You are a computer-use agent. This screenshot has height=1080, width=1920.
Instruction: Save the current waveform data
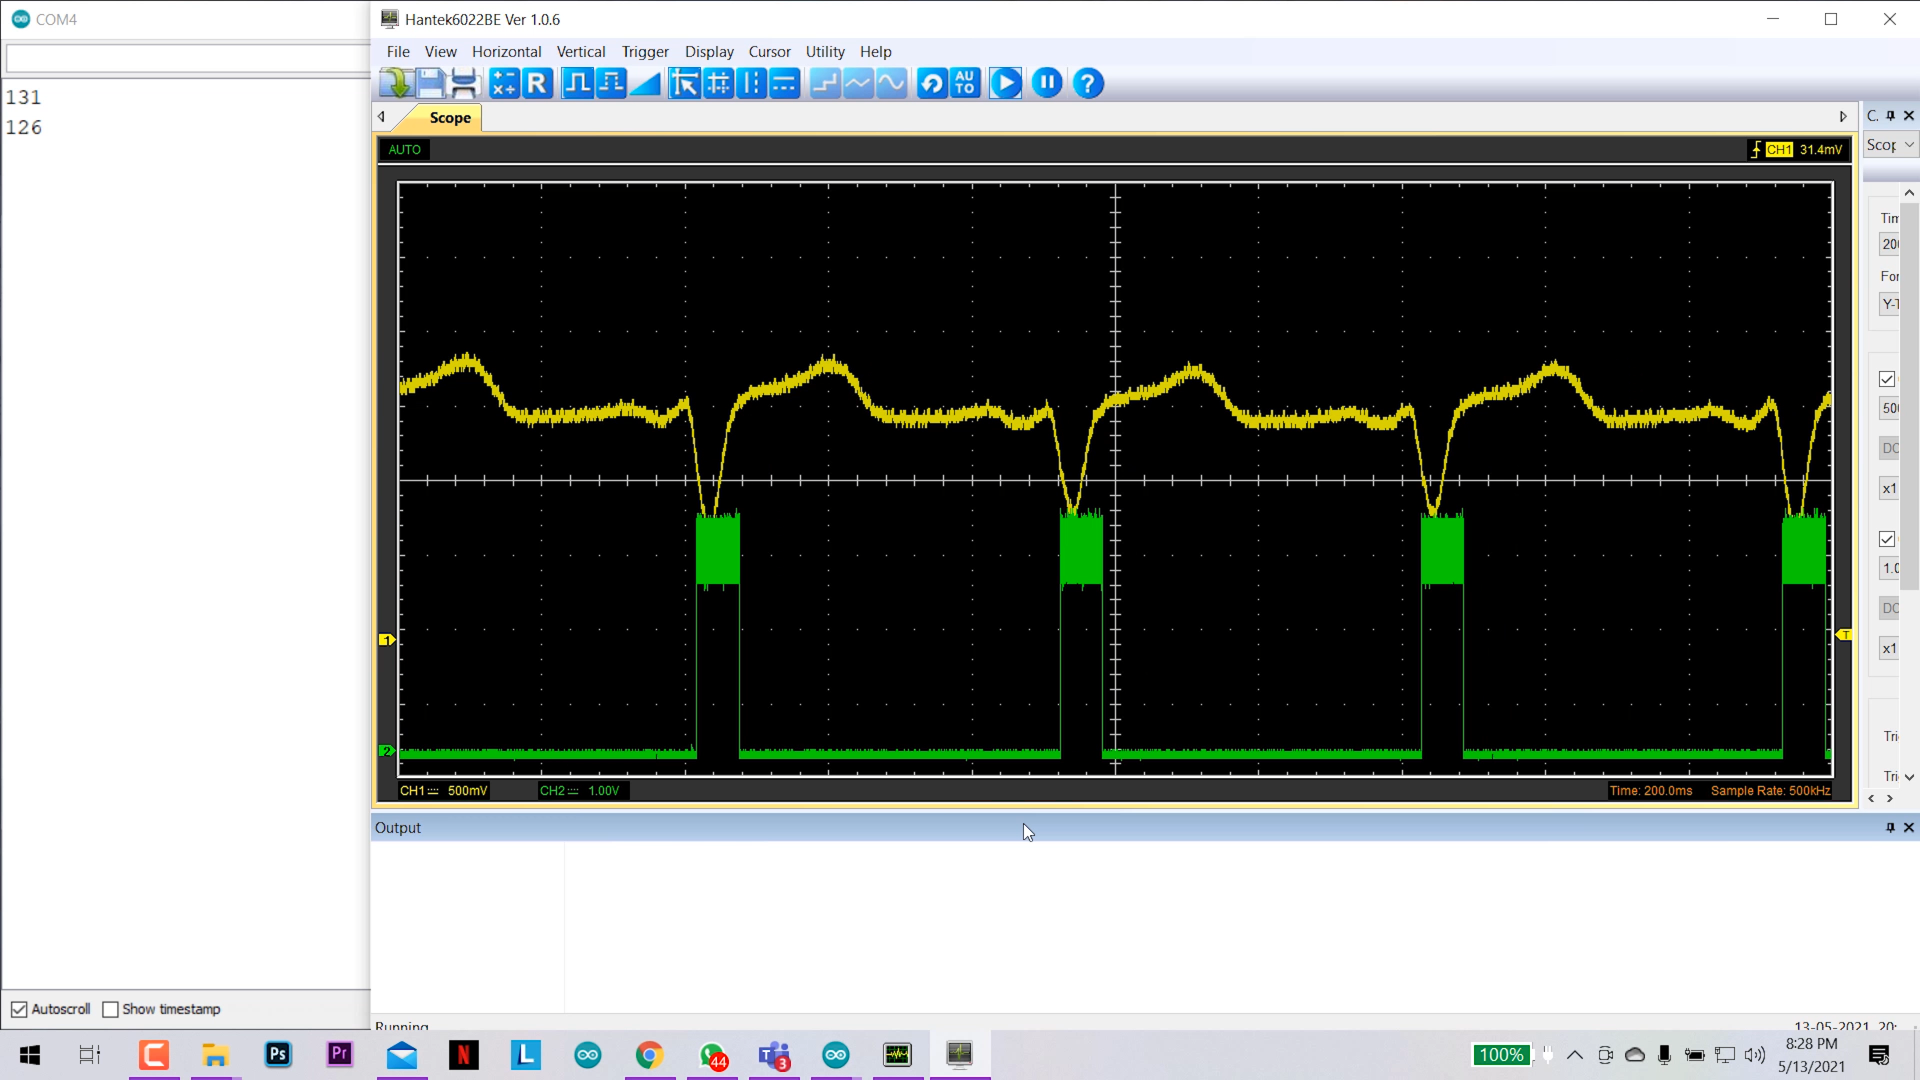click(431, 83)
